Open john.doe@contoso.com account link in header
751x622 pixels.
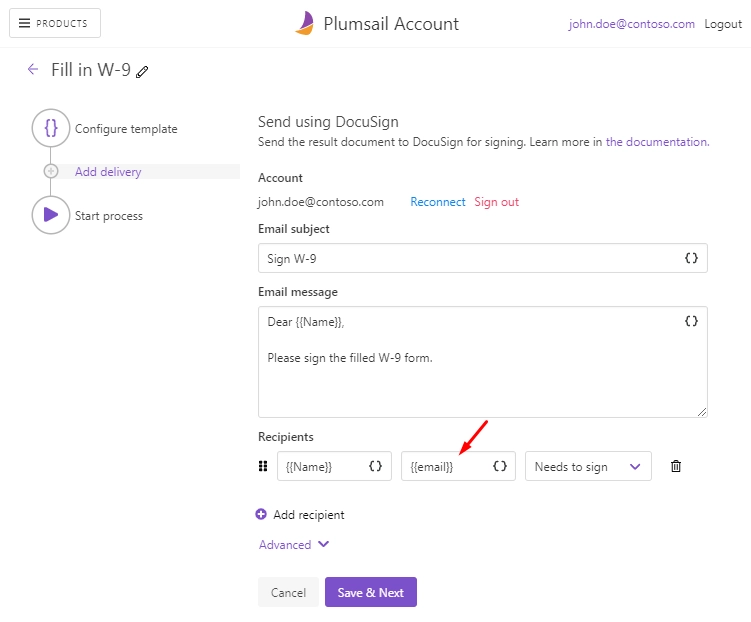631,24
